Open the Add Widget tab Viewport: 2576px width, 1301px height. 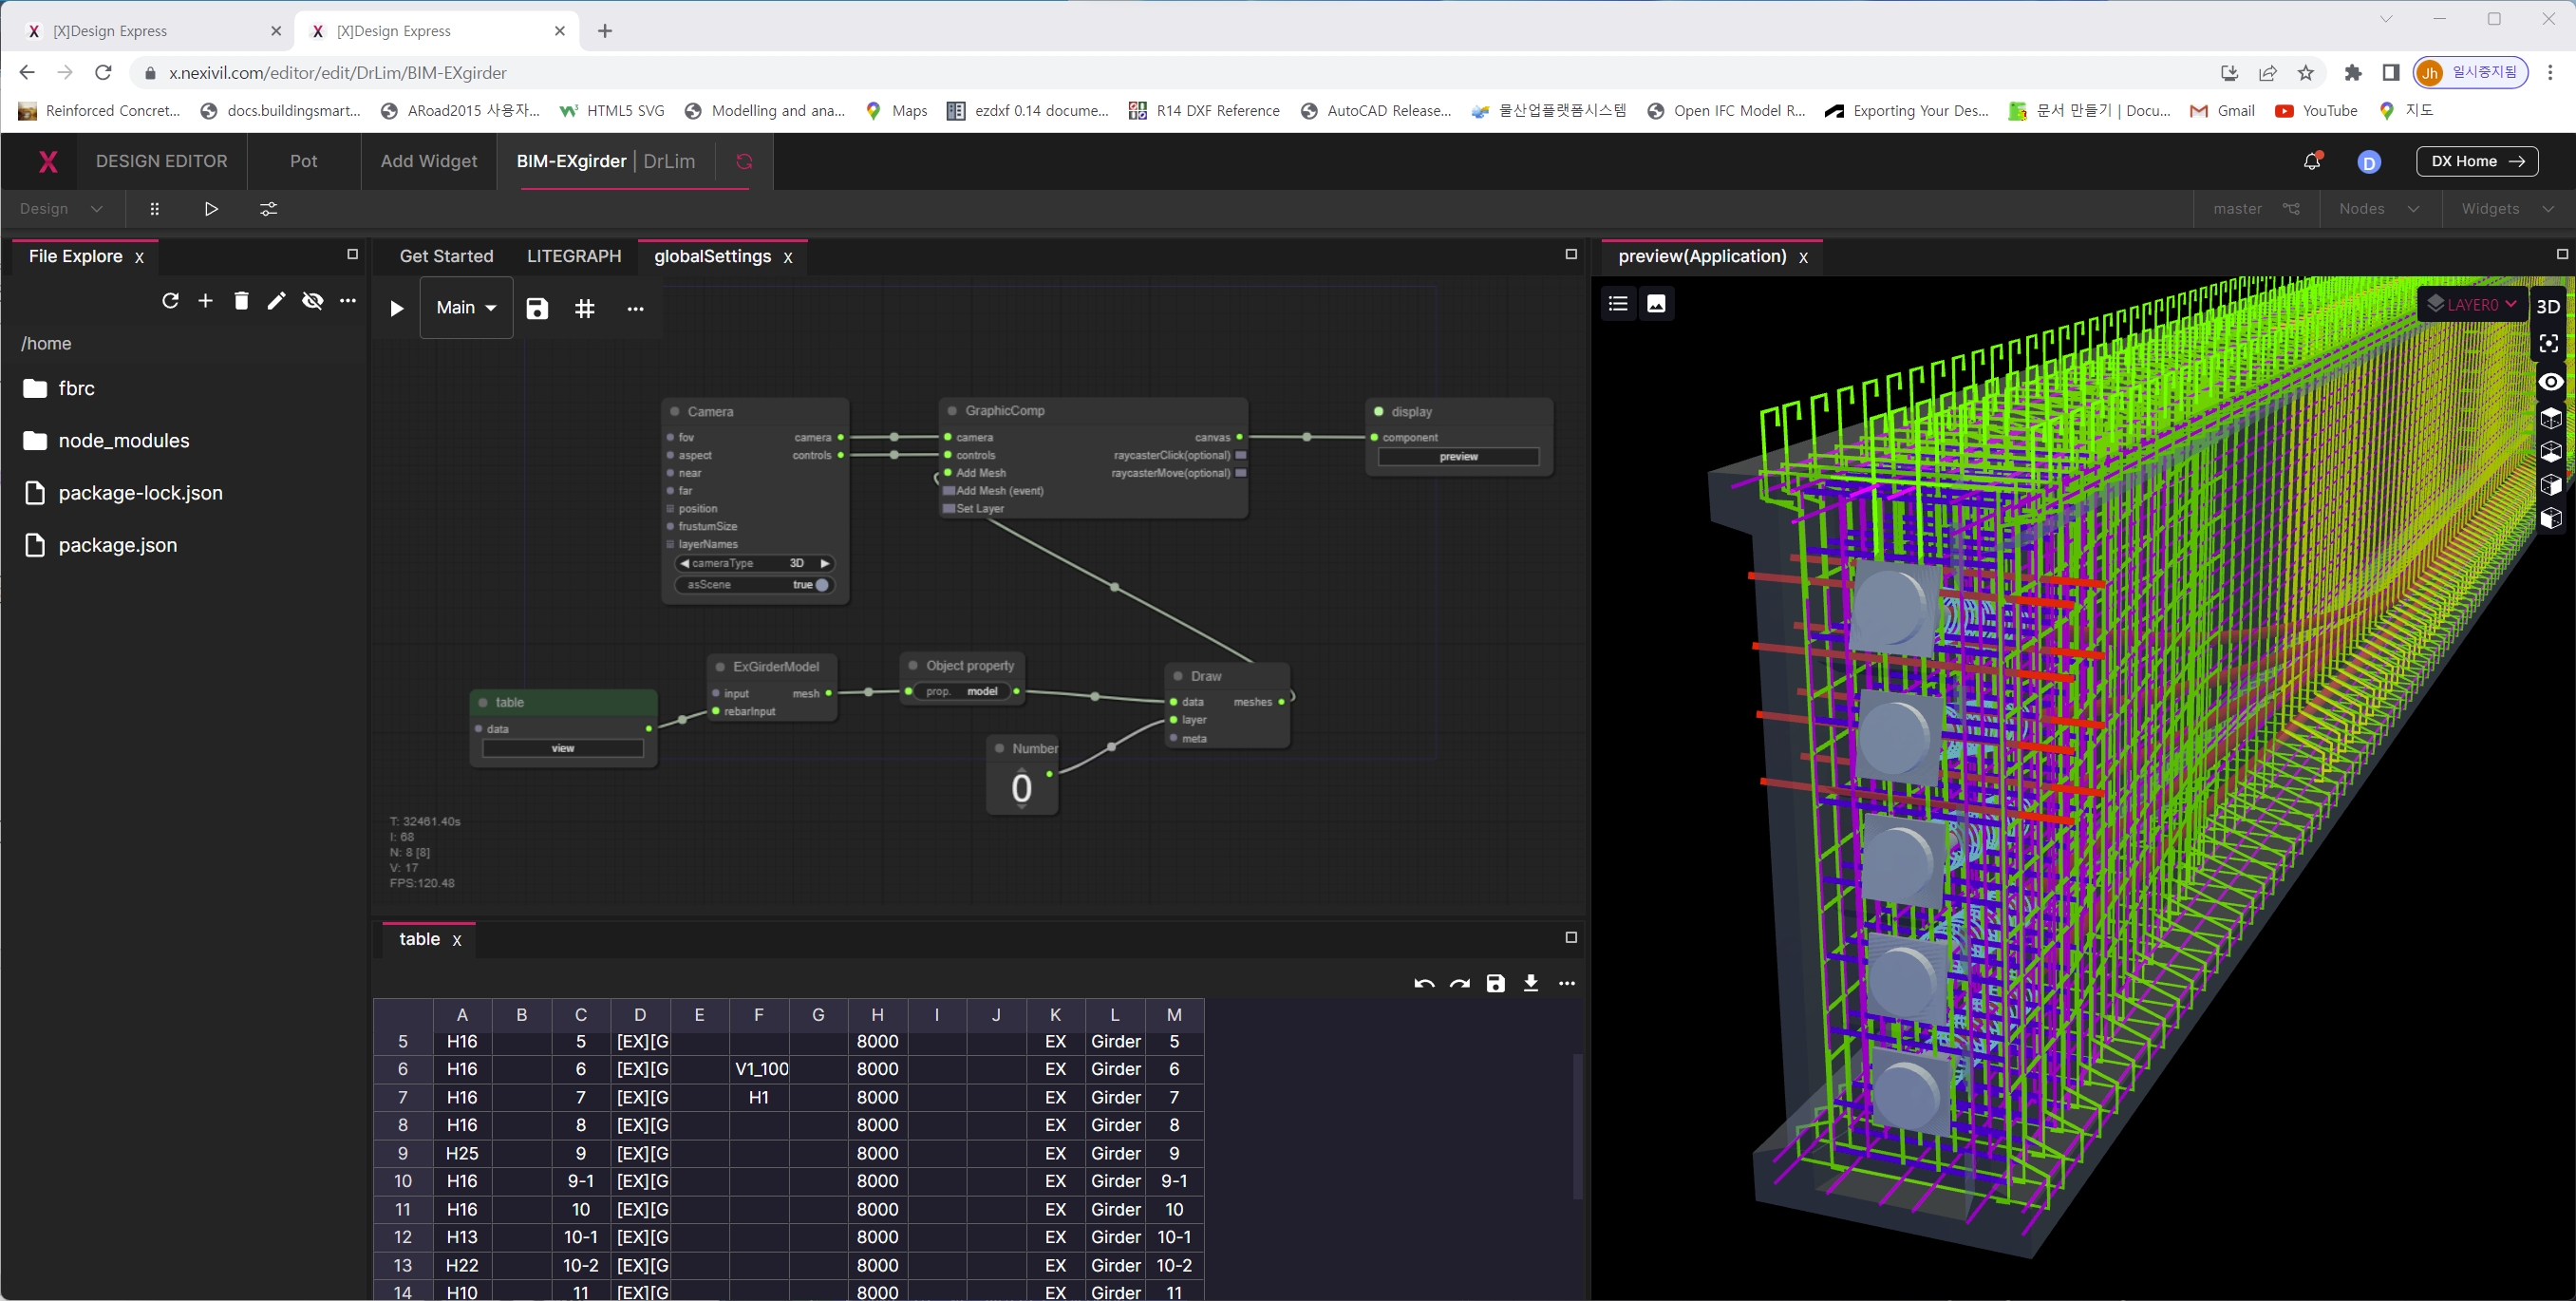pos(429,161)
